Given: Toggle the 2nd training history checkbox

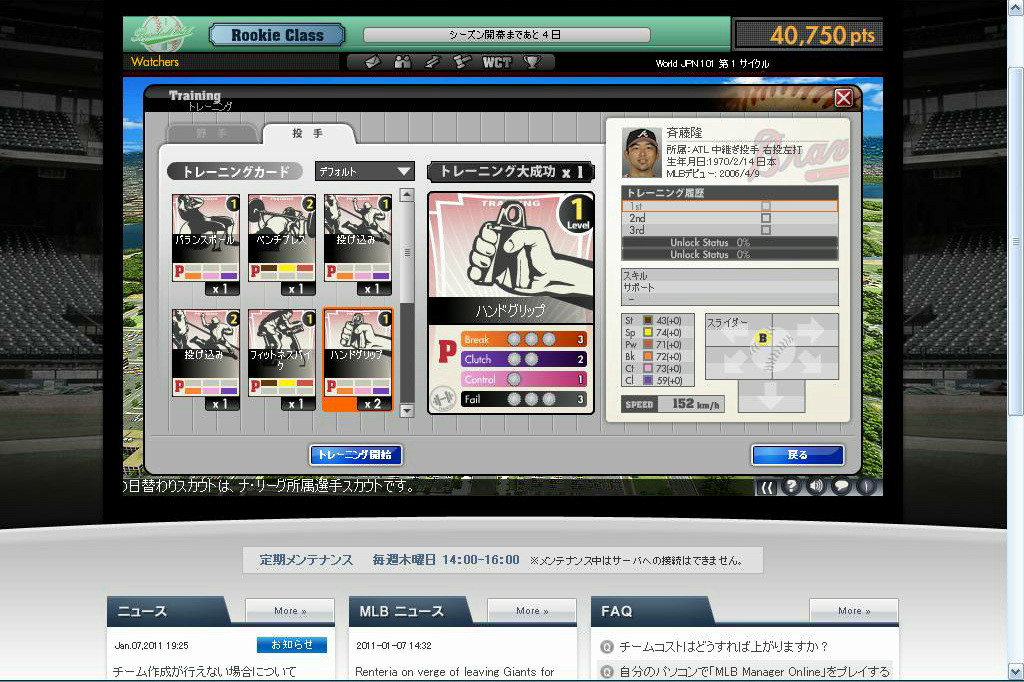Looking at the screenshot, I should 766,217.
